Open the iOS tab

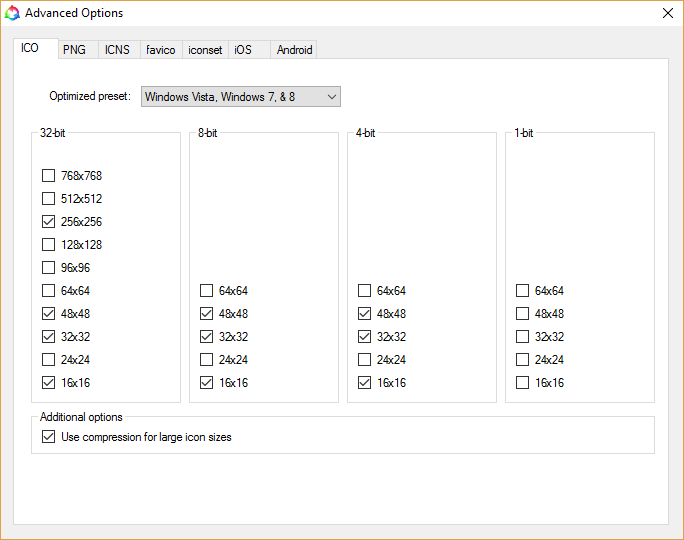243,49
